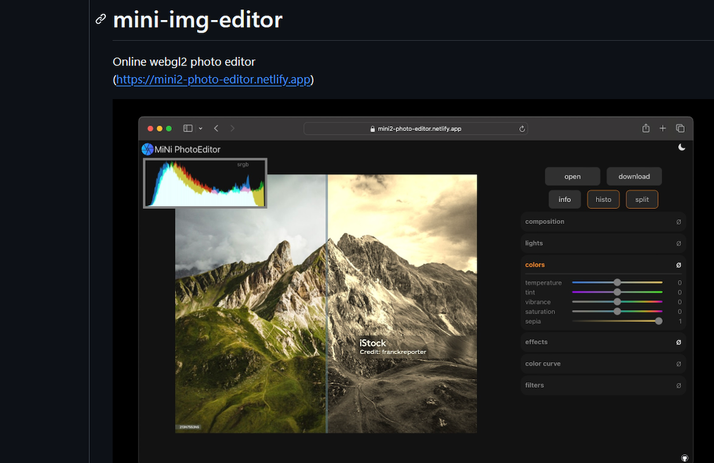Click the split divider line on the photo
714x463 pixels.
pos(326,304)
